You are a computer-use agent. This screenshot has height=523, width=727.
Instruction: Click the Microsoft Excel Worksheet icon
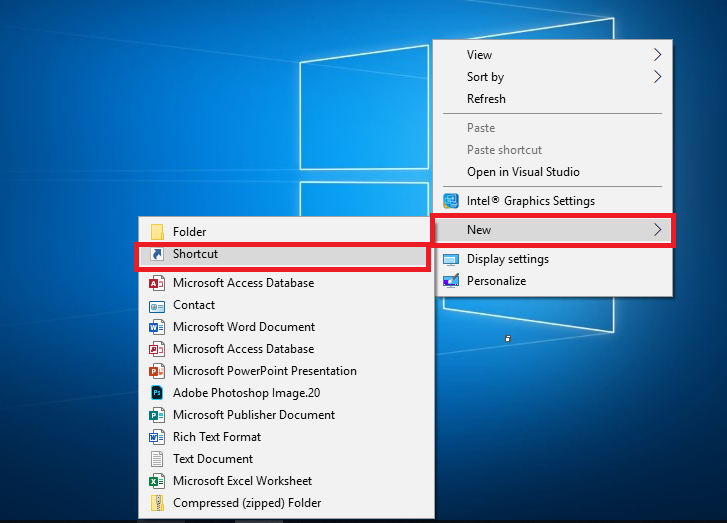tap(157, 481)
